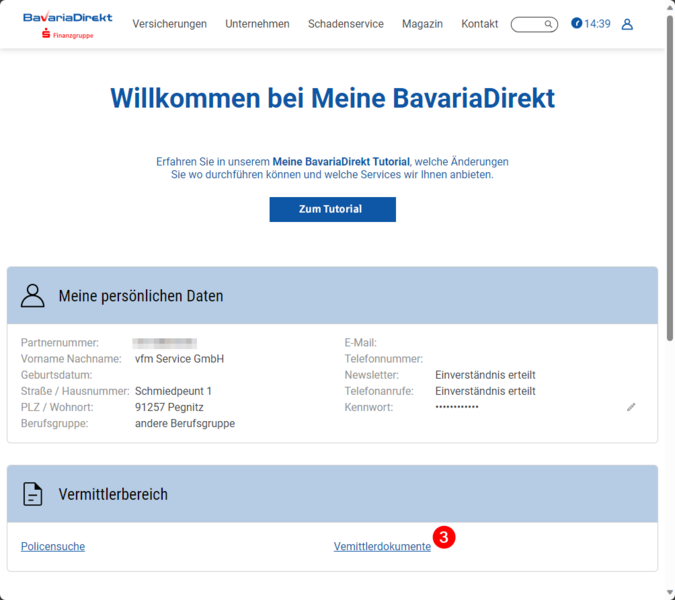Select the value andere Berufsgruppe
This screenshot has width=675, height=600.
tap(185, 424)
